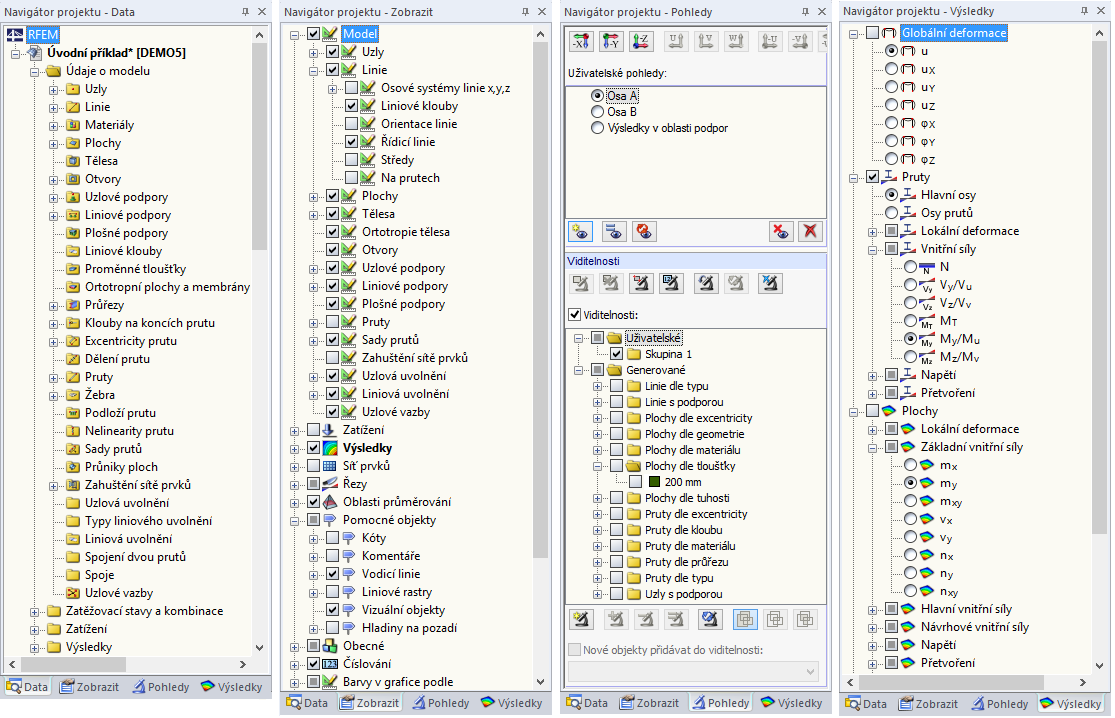Viewport: 1115px width, 718px height.
Task: Enable Orientace linie checkbox
Action: [x=351, y=124]
